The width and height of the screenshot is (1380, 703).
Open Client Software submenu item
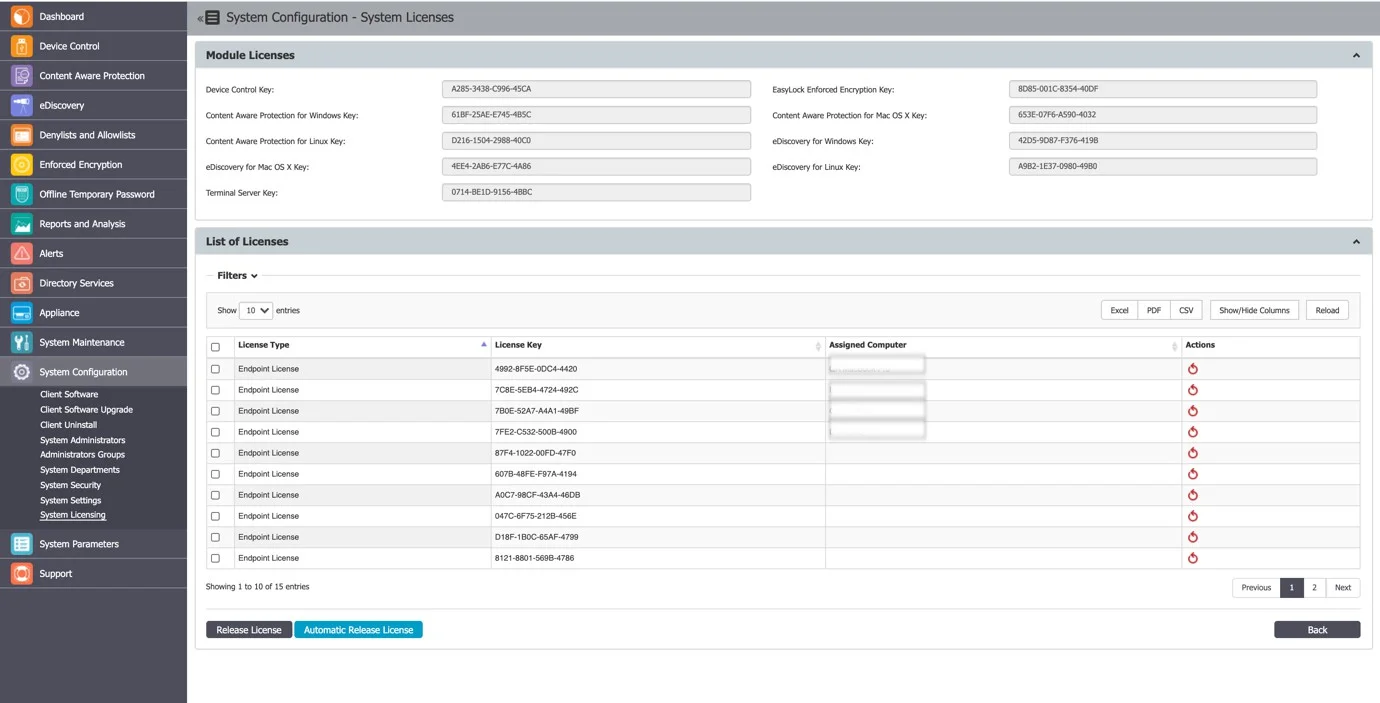[69, 394]
